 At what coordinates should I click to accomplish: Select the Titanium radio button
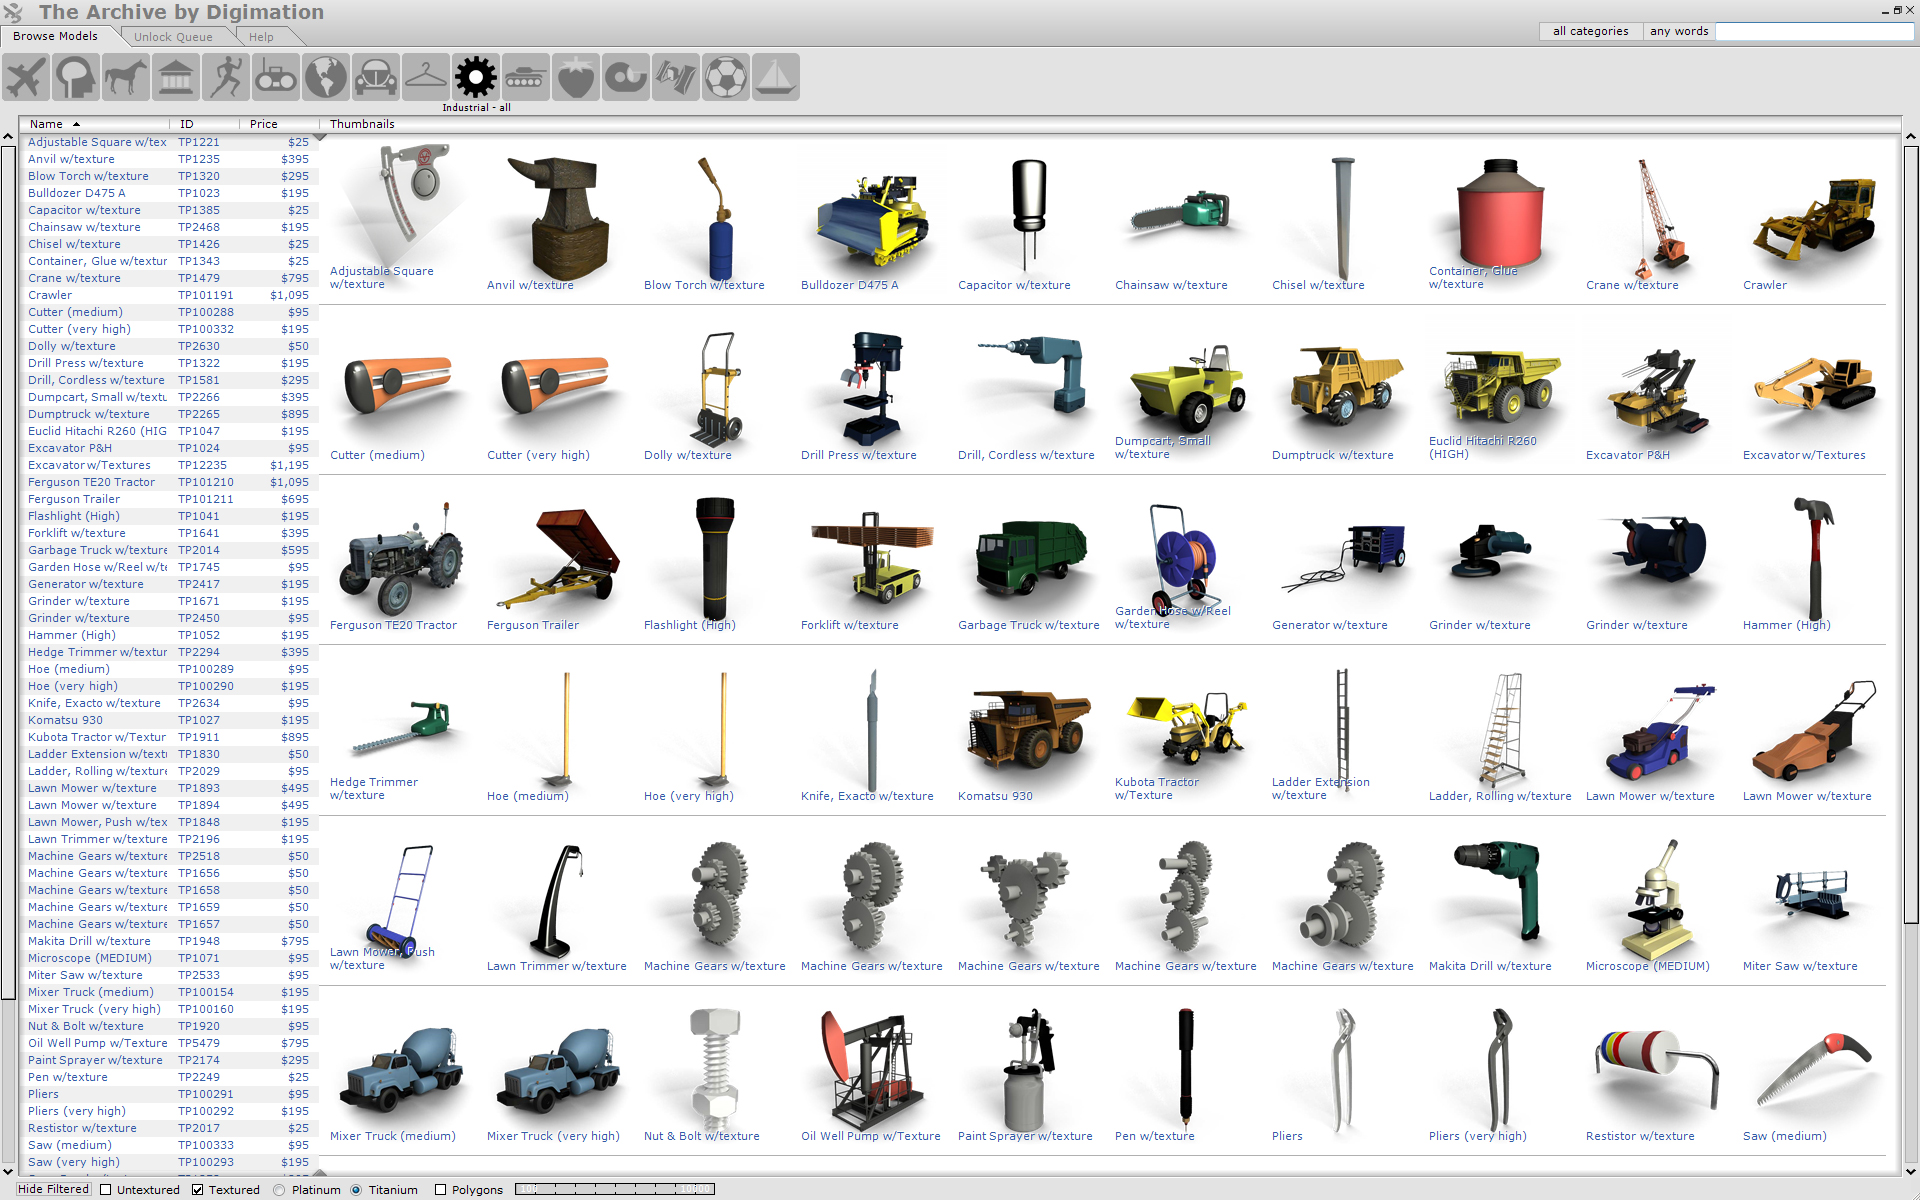[356, 1190]
